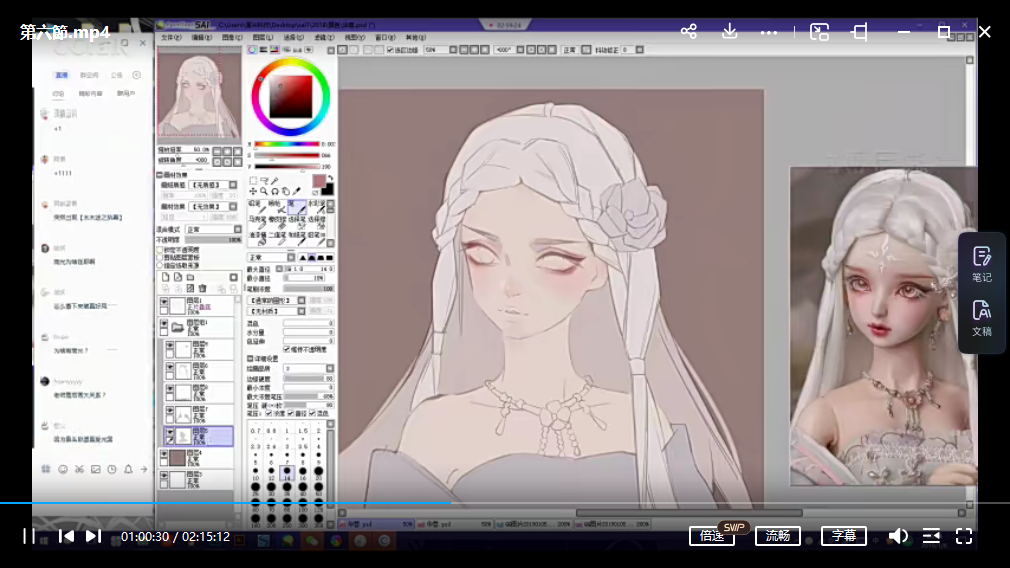Open the 倍速 playback speed options

tap(712, 536)
